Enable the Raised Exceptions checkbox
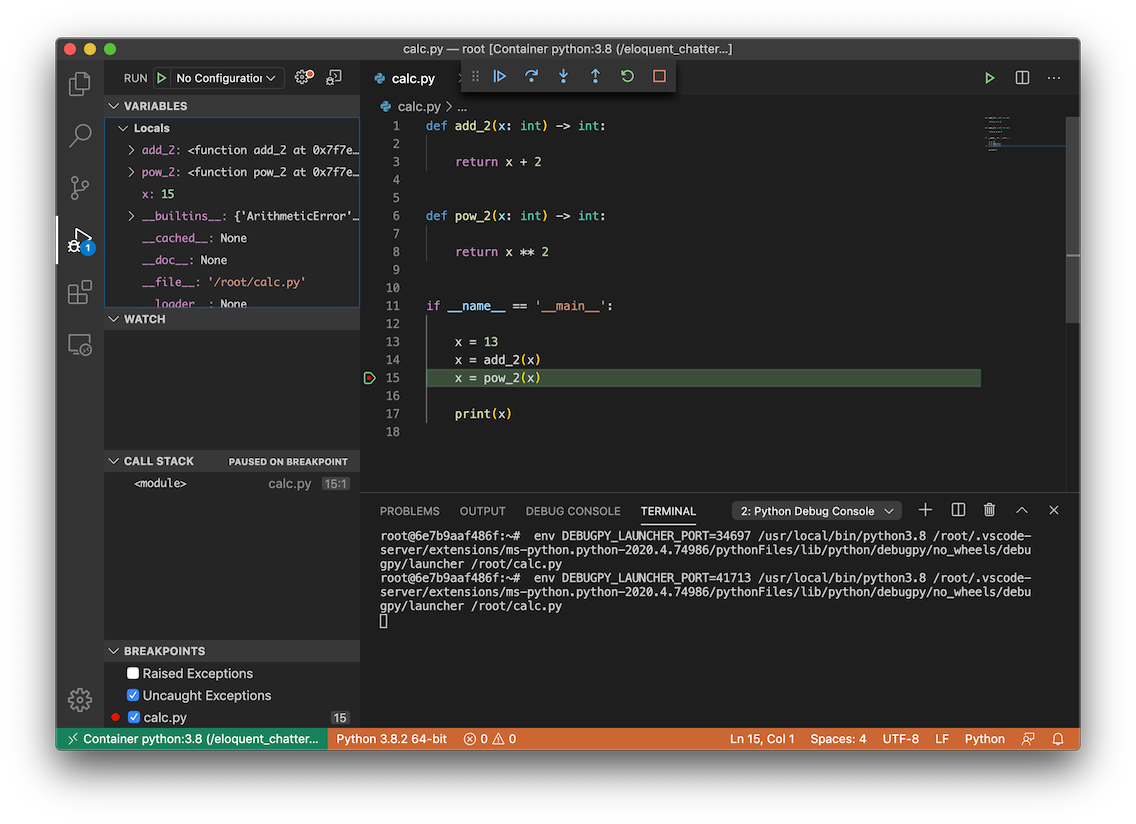The width and height of the screenshot is (1136, 824). [x=133, y=673]
